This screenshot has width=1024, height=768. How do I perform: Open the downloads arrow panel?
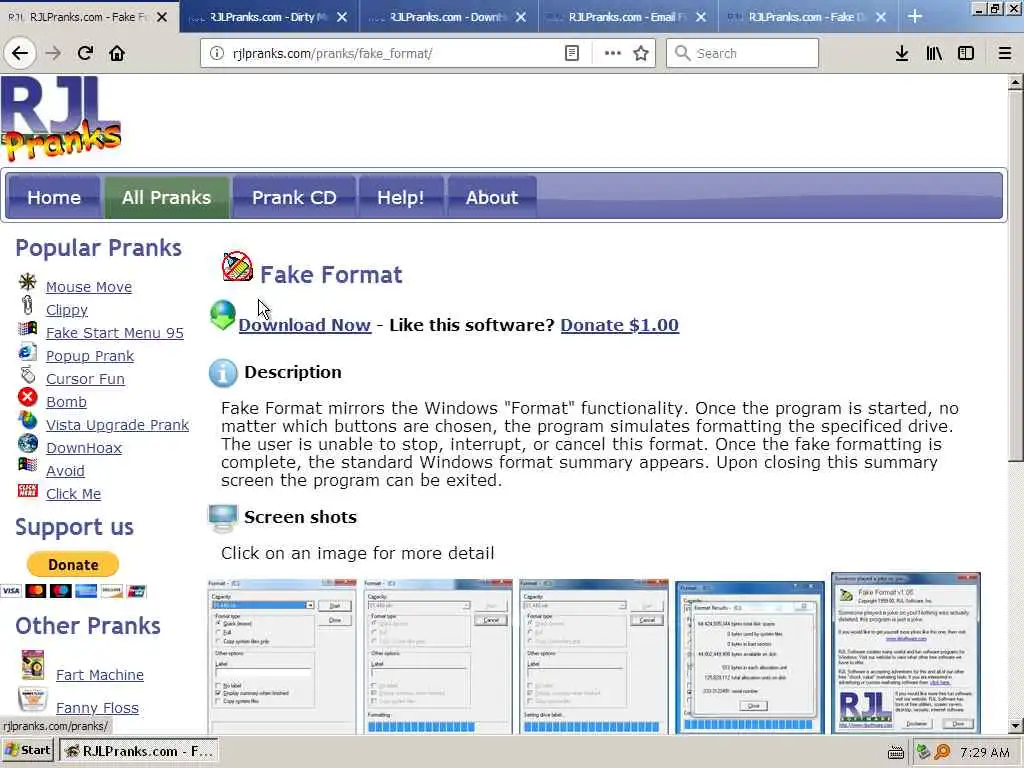tap(902, 53)
